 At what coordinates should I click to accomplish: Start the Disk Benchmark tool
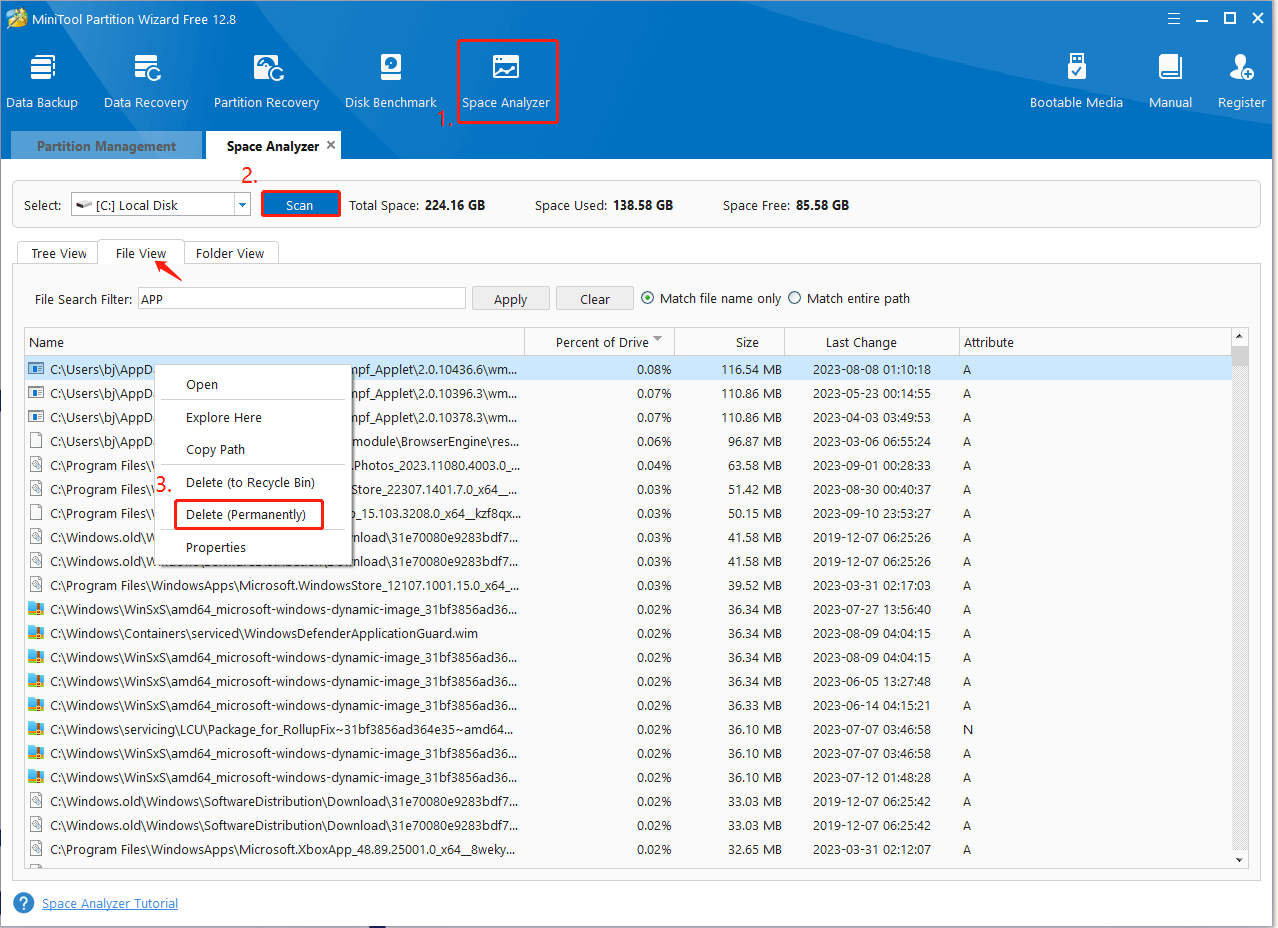point(391,80)
